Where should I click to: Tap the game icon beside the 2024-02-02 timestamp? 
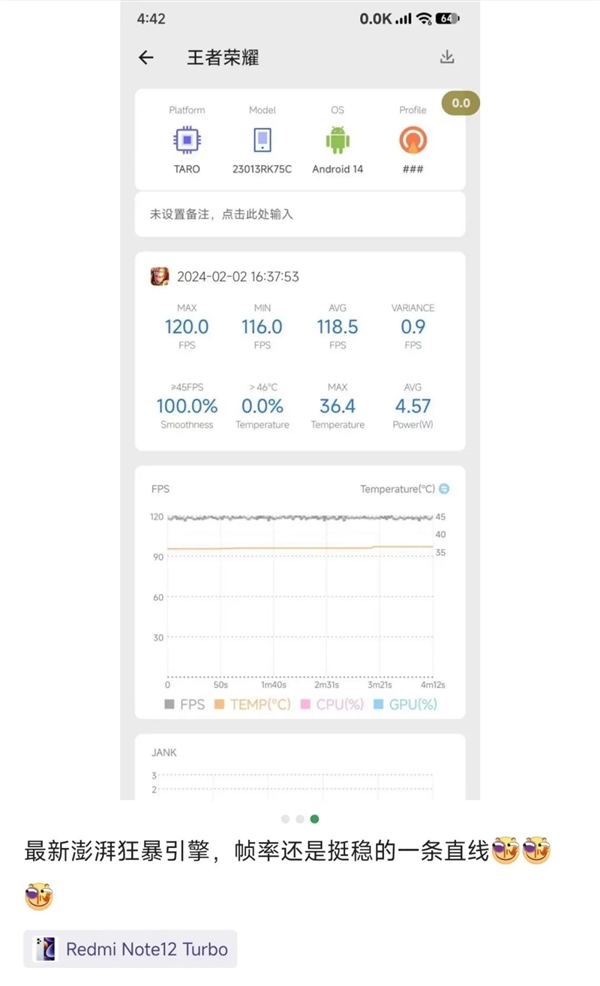[160, 277]
